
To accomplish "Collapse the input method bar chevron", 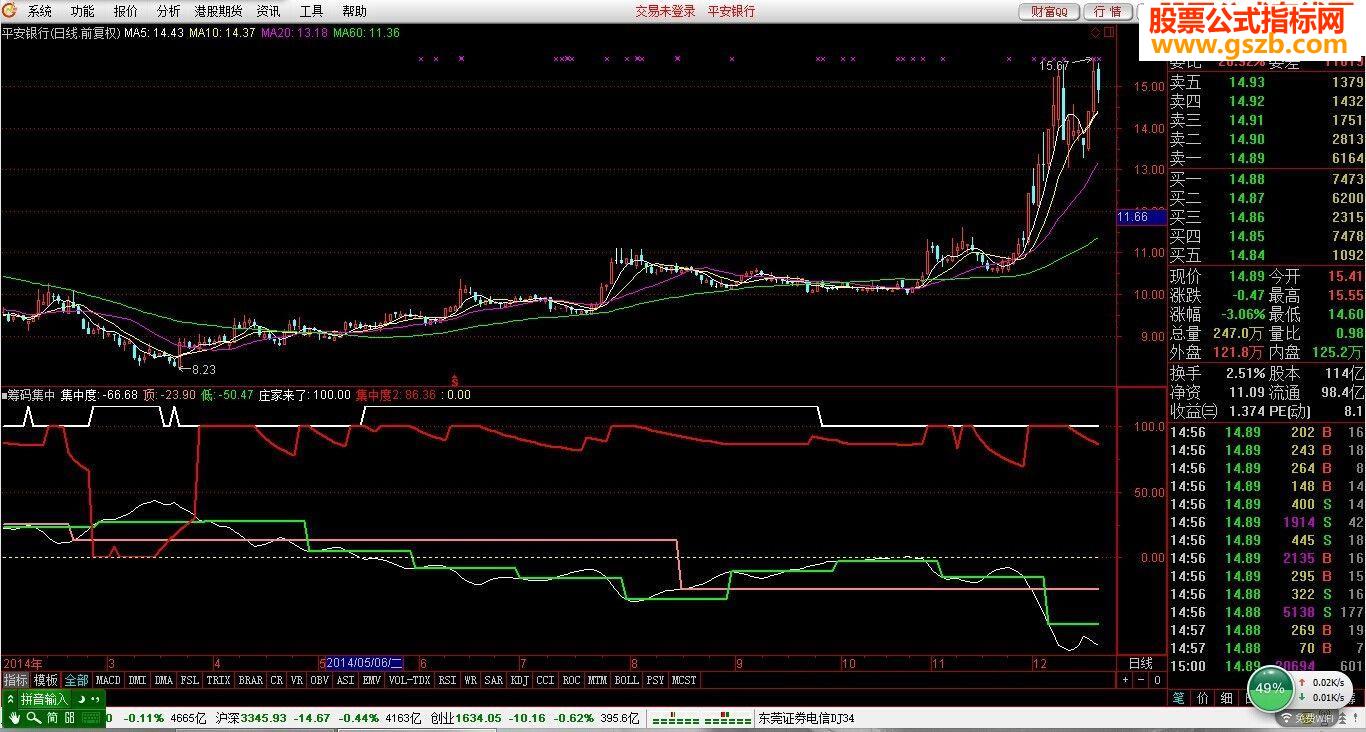I will tap(10, 700).
